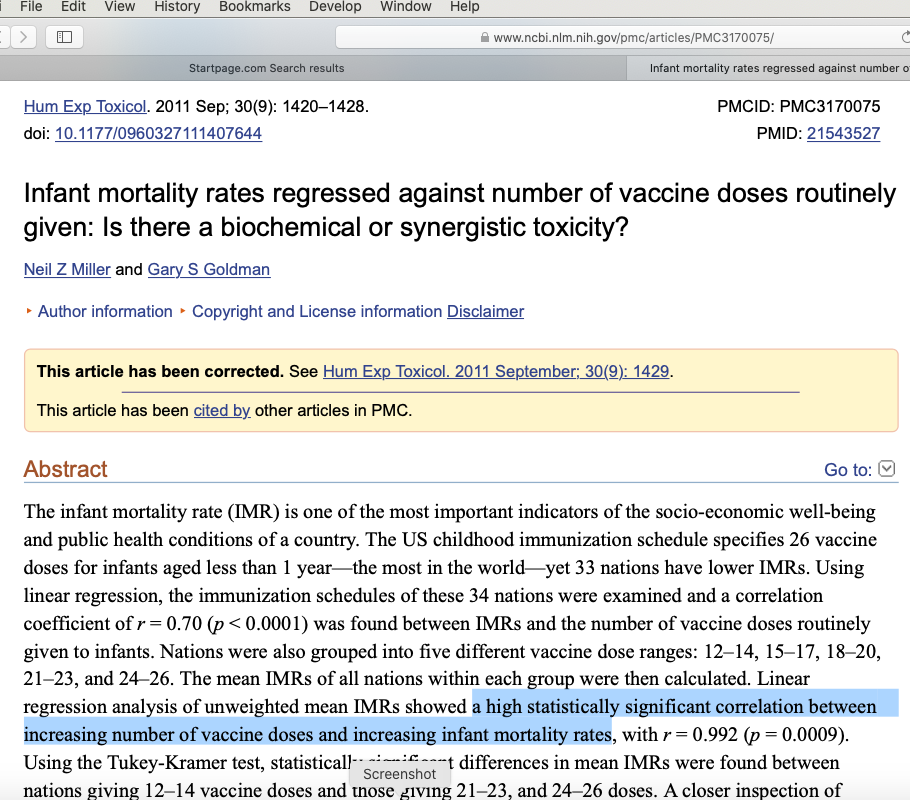Click the Screenshot tooltip label
The width and height of the screenshot is (910, 800).
(x=399, y=774)
